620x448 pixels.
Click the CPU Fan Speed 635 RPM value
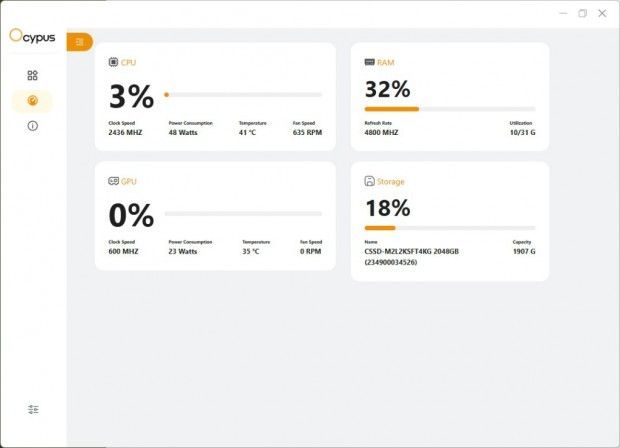point(307,132)
